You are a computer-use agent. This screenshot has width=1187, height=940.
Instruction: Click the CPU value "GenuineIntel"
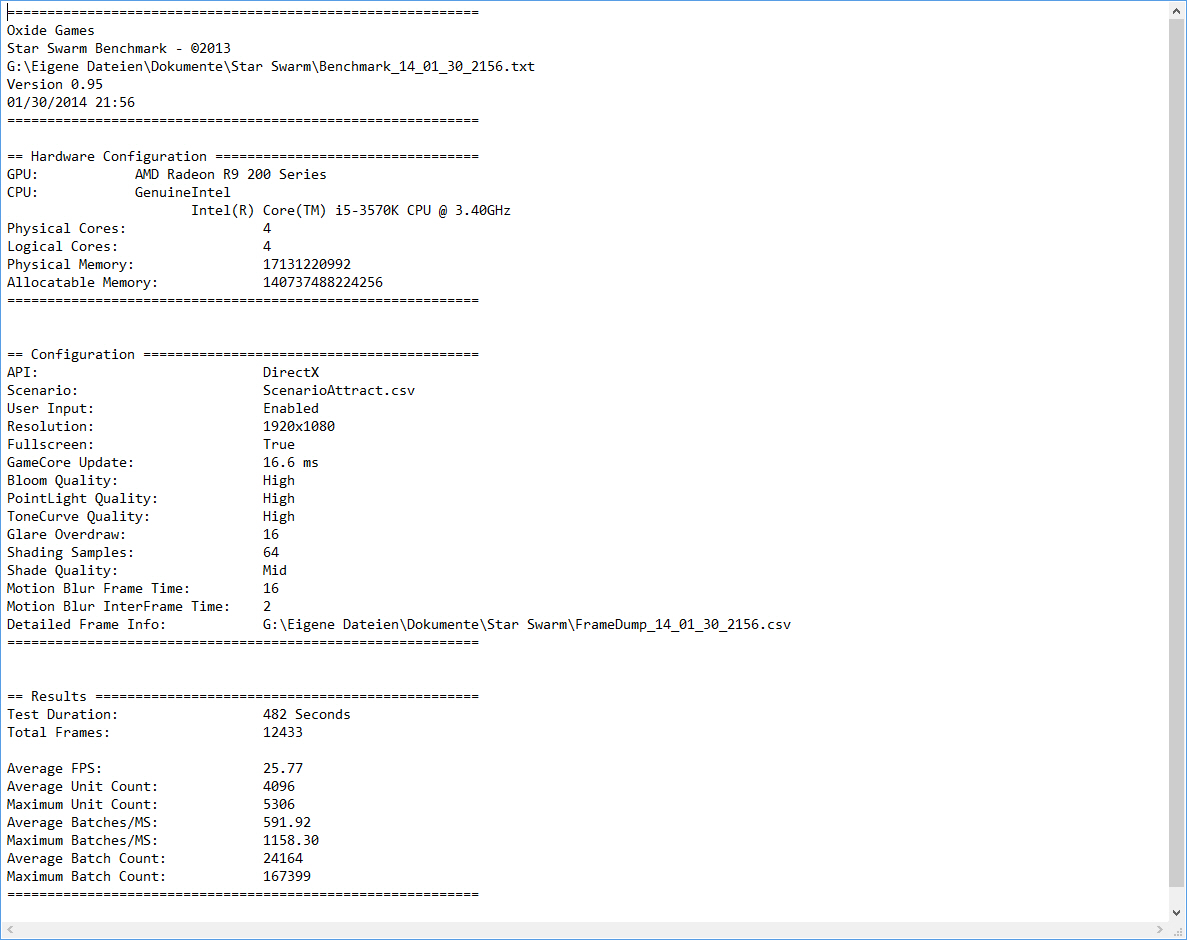click(x=182, y=192)
